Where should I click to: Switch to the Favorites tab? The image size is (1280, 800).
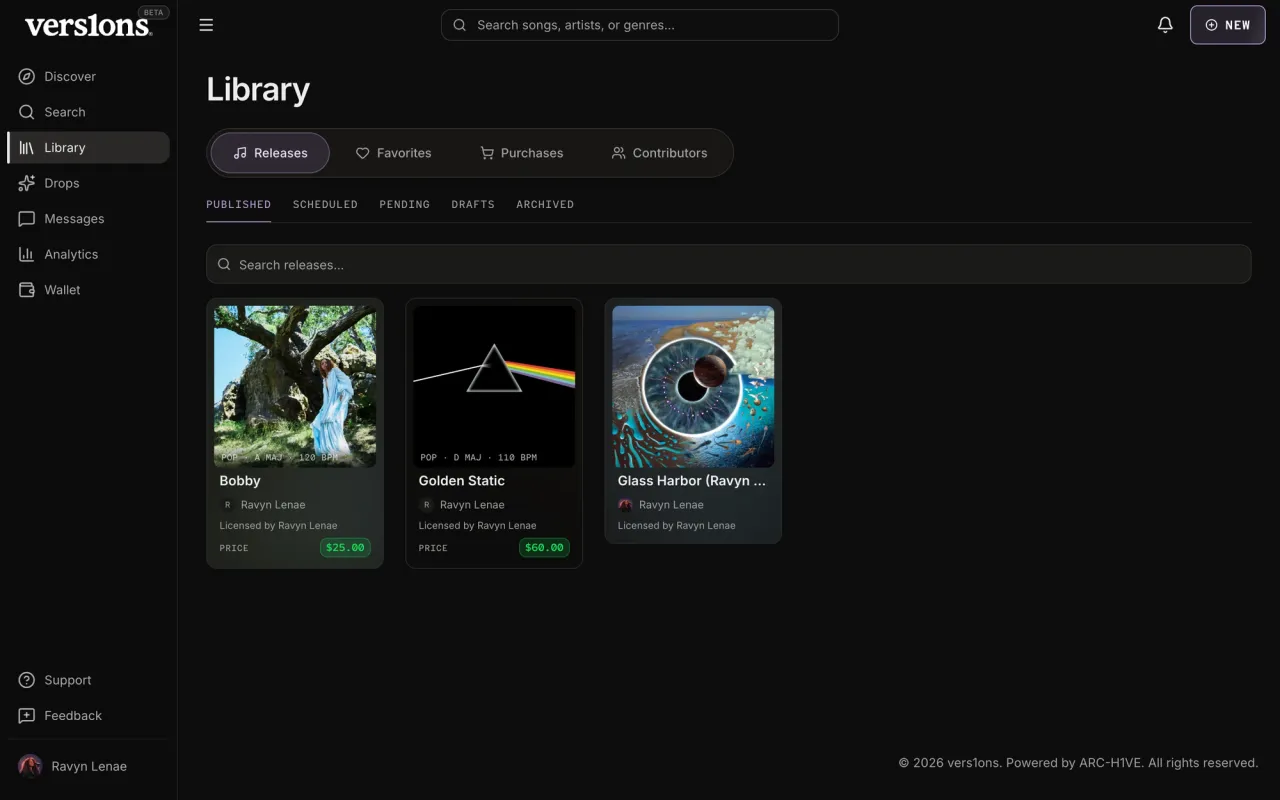pyautogui.click(x=394, y=153)
